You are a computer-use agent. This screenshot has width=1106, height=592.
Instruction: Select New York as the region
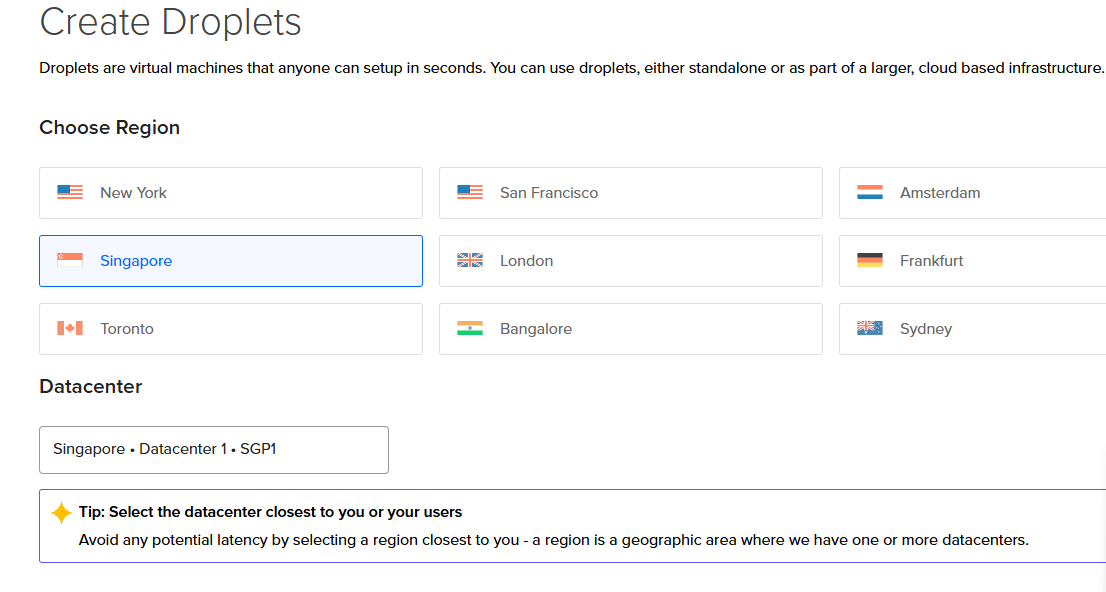(x=231, y=193)
